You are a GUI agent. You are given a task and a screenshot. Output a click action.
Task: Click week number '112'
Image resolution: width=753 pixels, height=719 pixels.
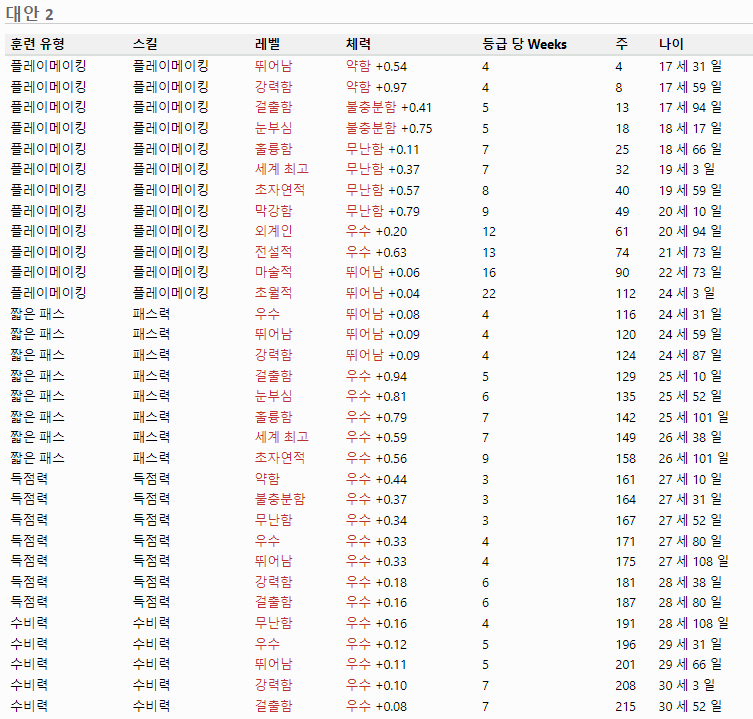(x=626, y=293)
